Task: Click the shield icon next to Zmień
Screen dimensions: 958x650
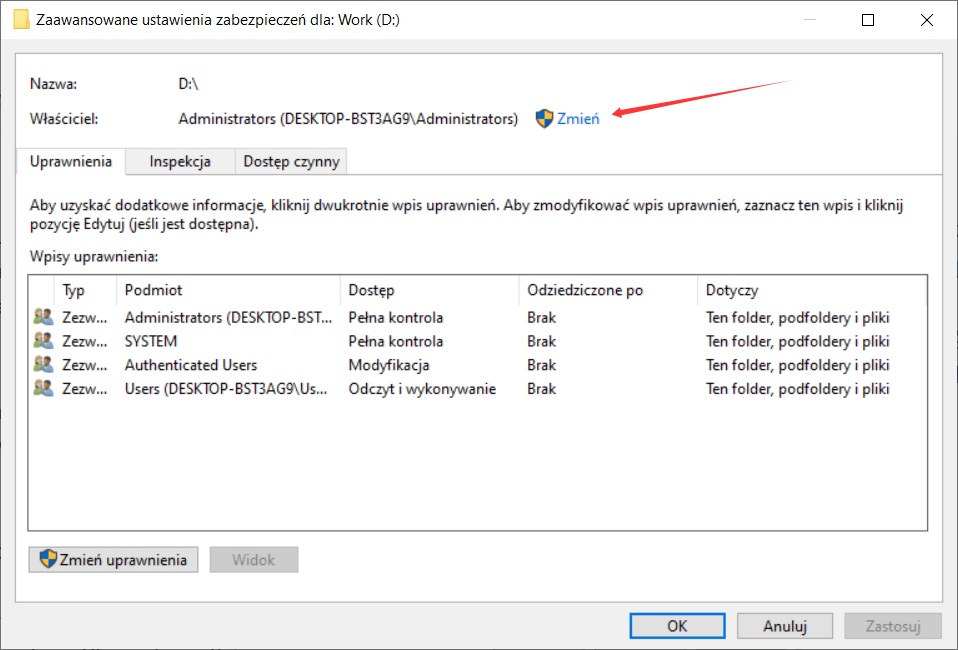Action: [x=544, y=119]
